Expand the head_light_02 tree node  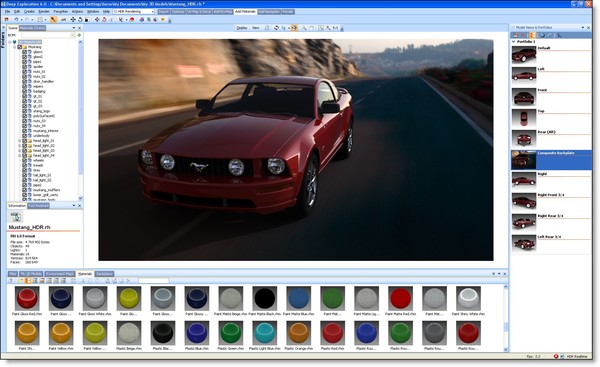click(x=20, y=146)
